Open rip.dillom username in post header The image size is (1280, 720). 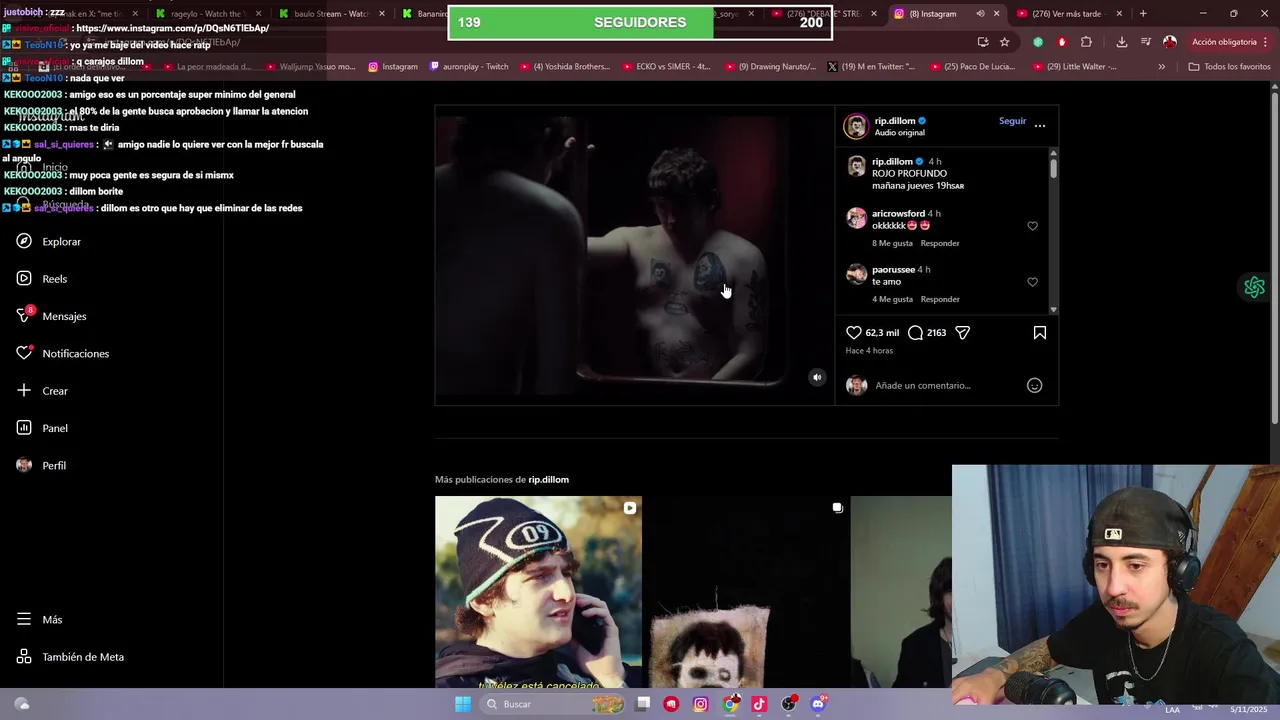coord(895,121)
